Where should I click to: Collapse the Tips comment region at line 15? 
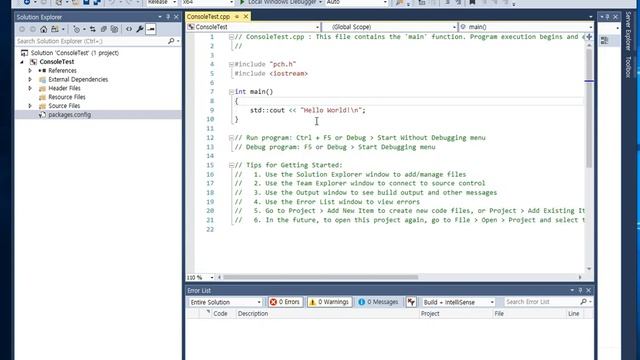coord(231,165)
